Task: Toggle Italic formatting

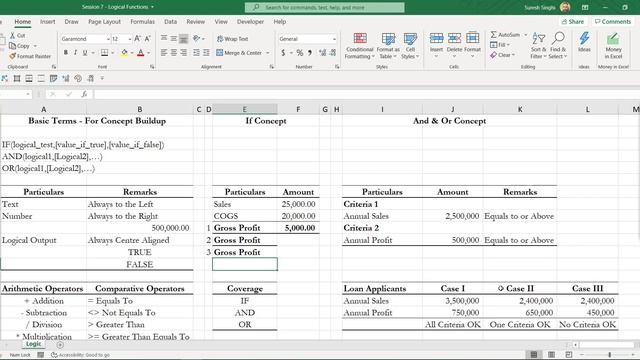Action: 76,53
